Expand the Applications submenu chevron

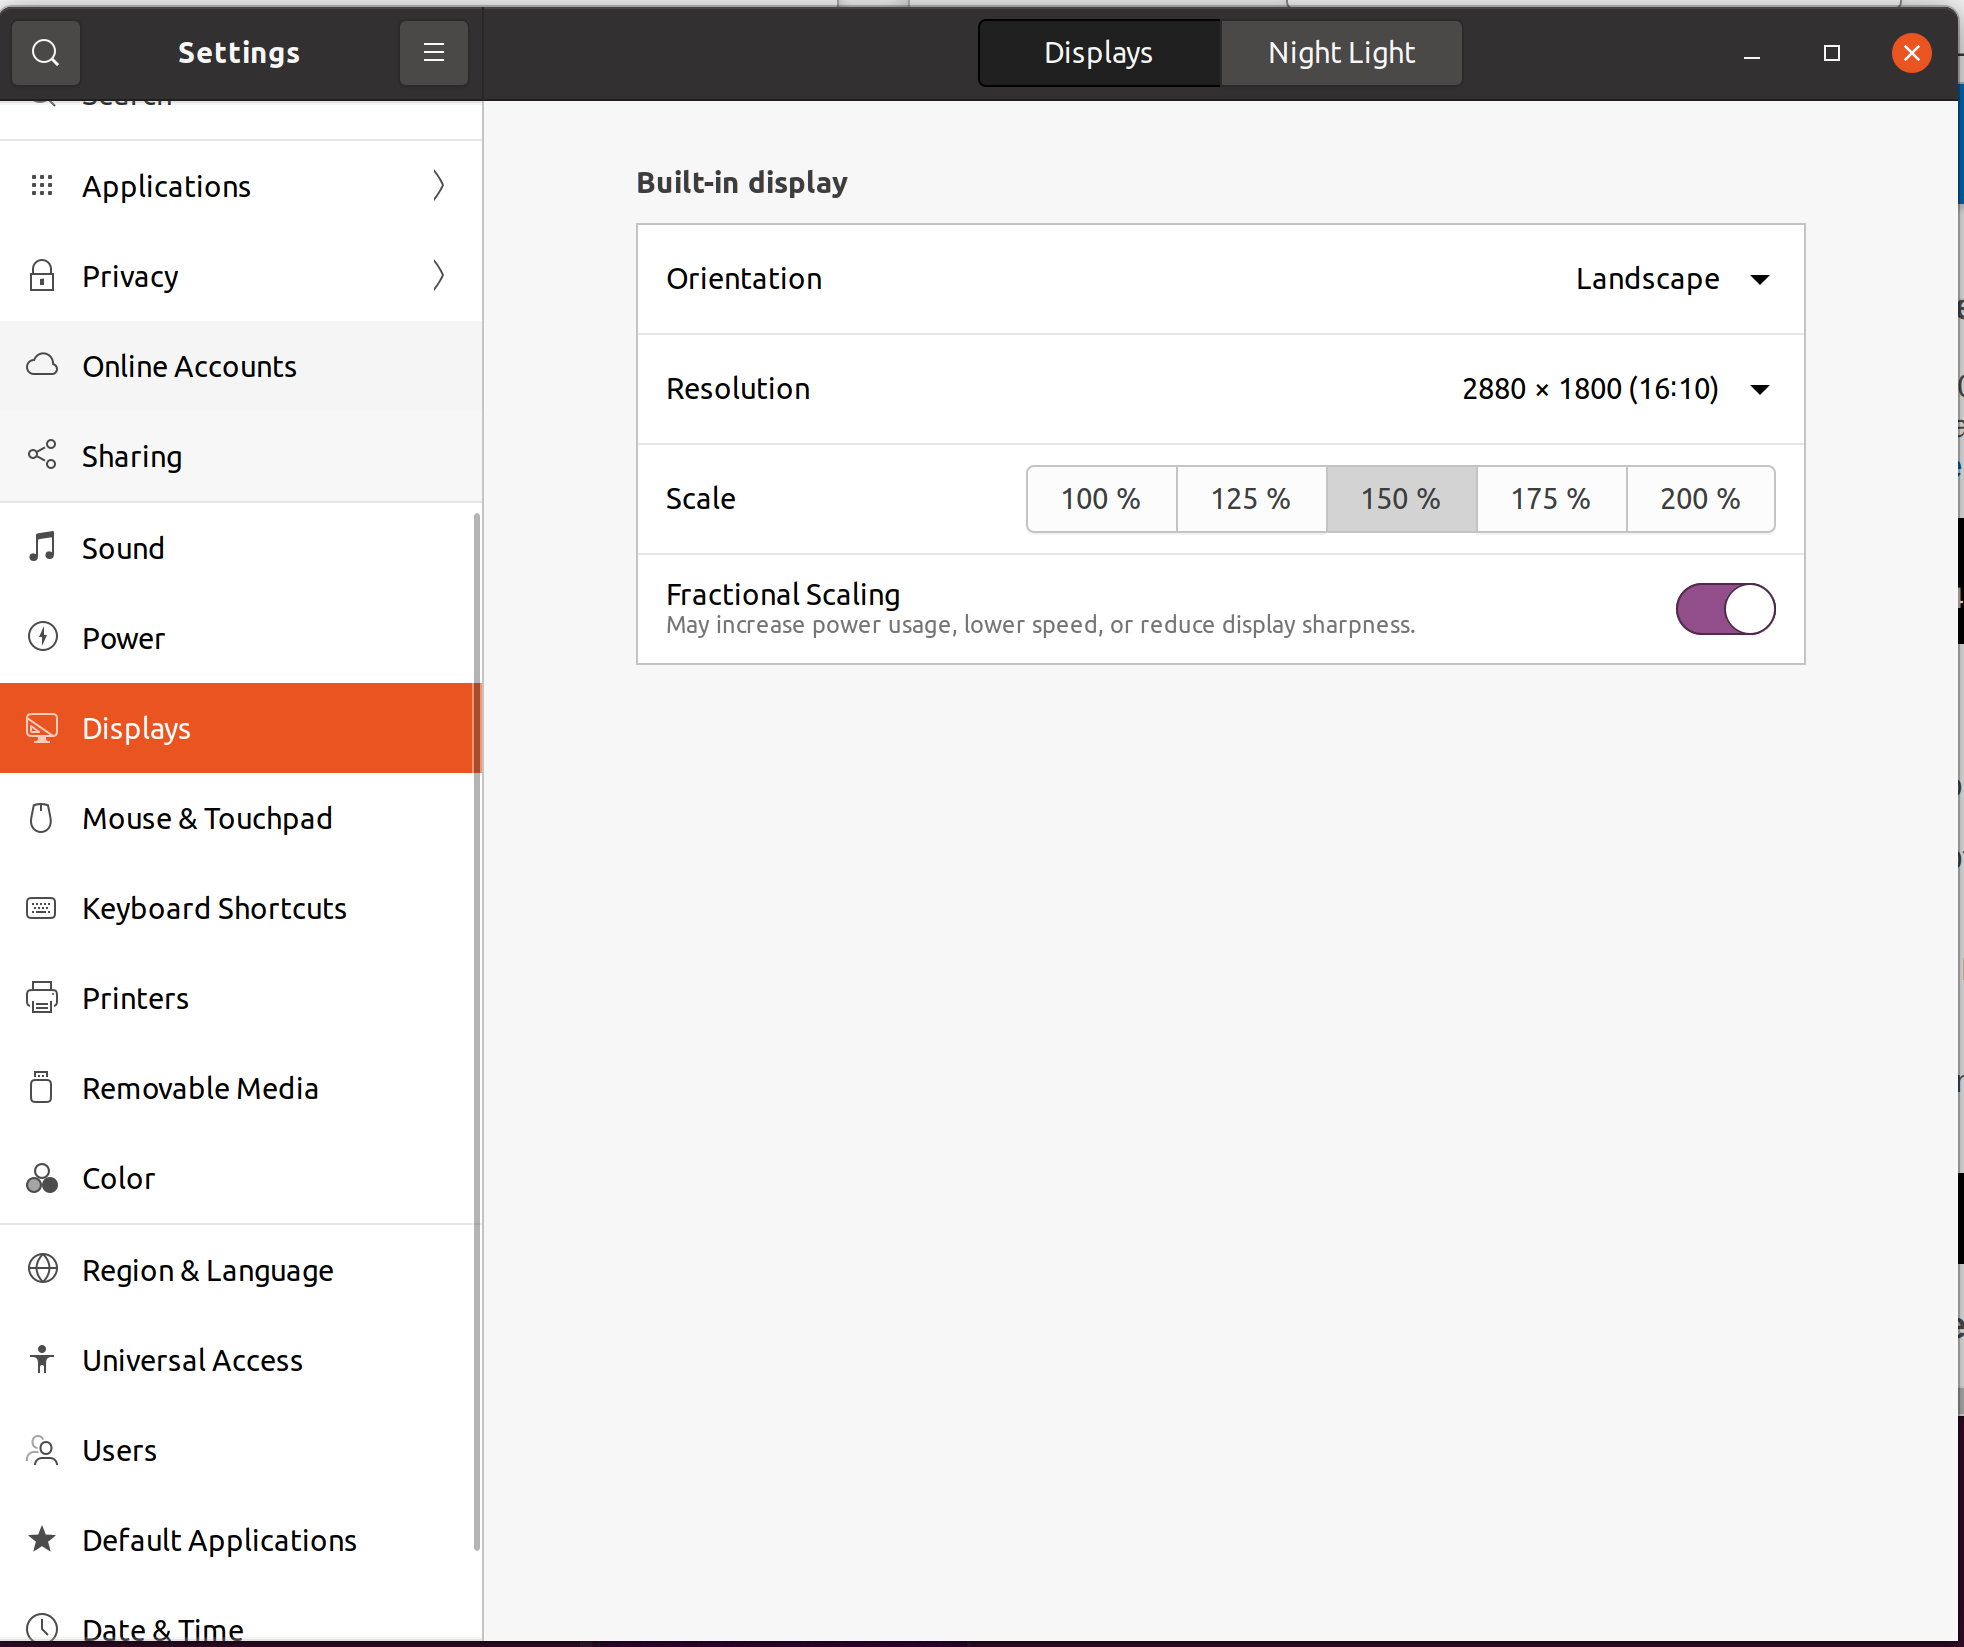click(438, 186)
